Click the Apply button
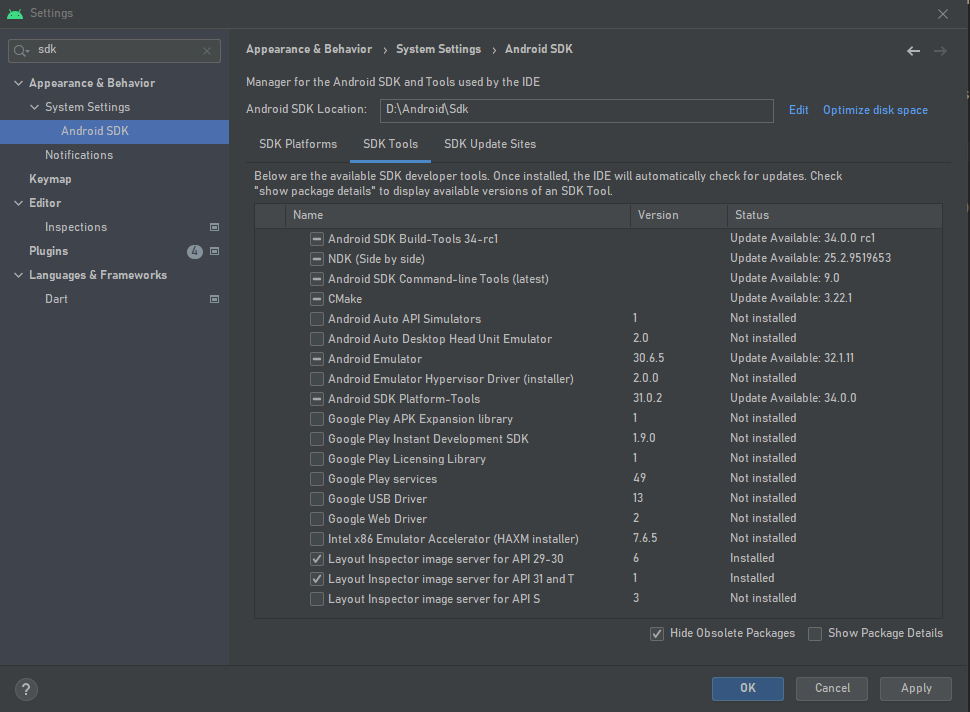This screenshot has width=970, height=712. pos(916,688)
